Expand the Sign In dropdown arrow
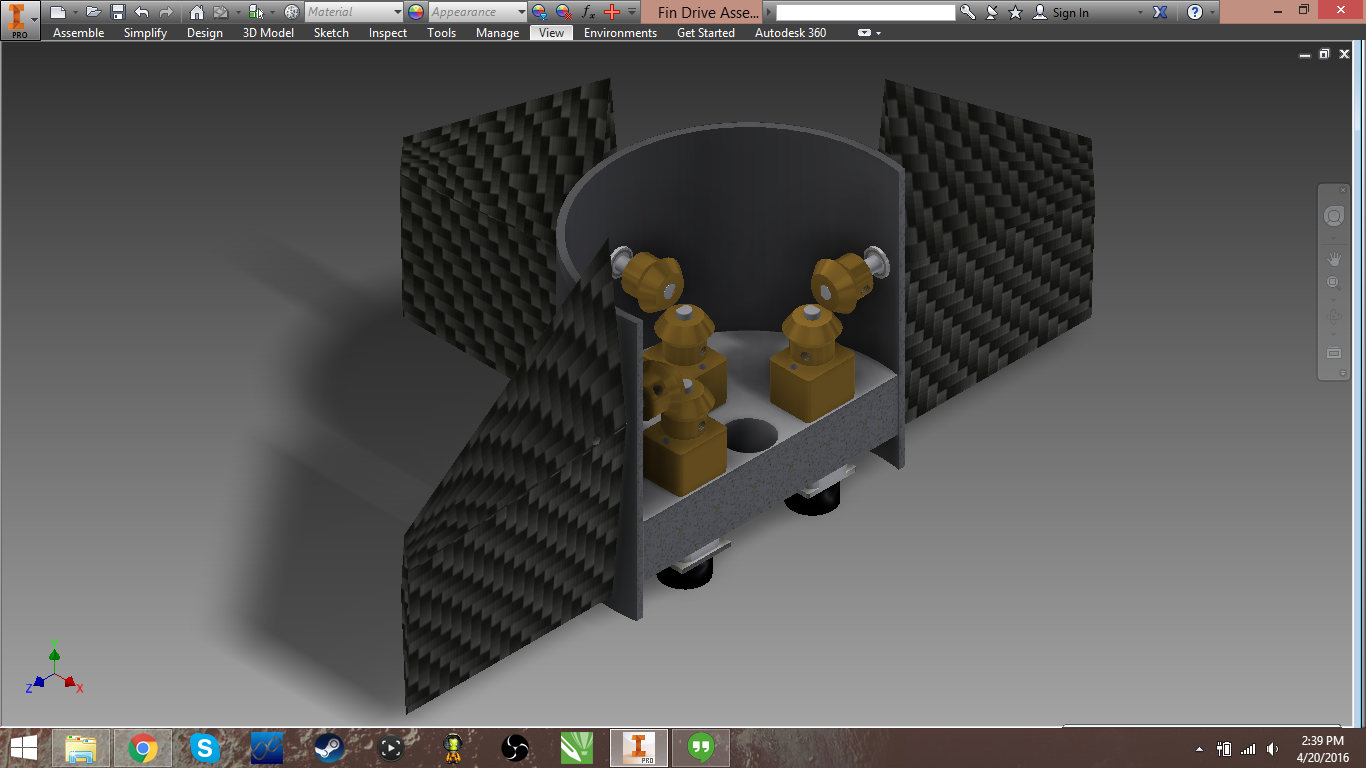1366x768 pixels. [1140, 12]
